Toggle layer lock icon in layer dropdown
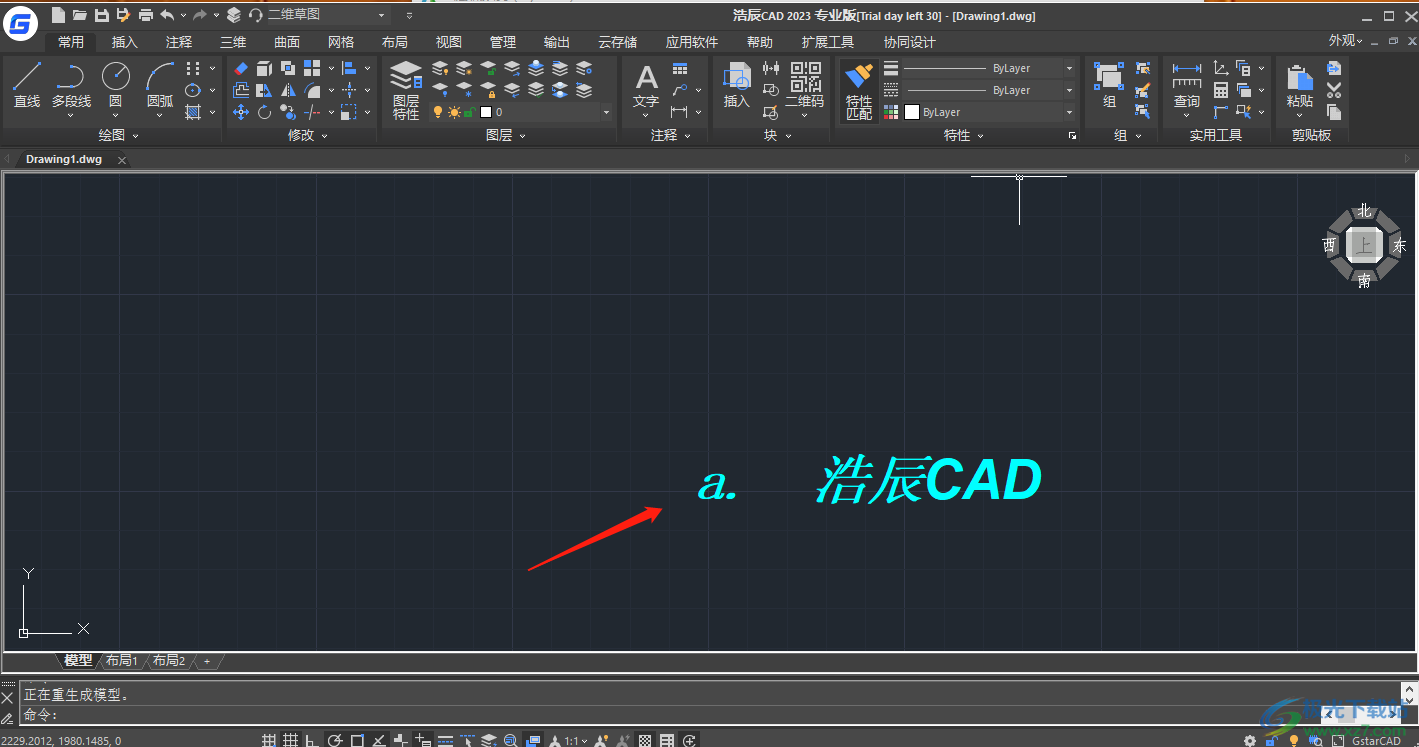 (469, 113)
